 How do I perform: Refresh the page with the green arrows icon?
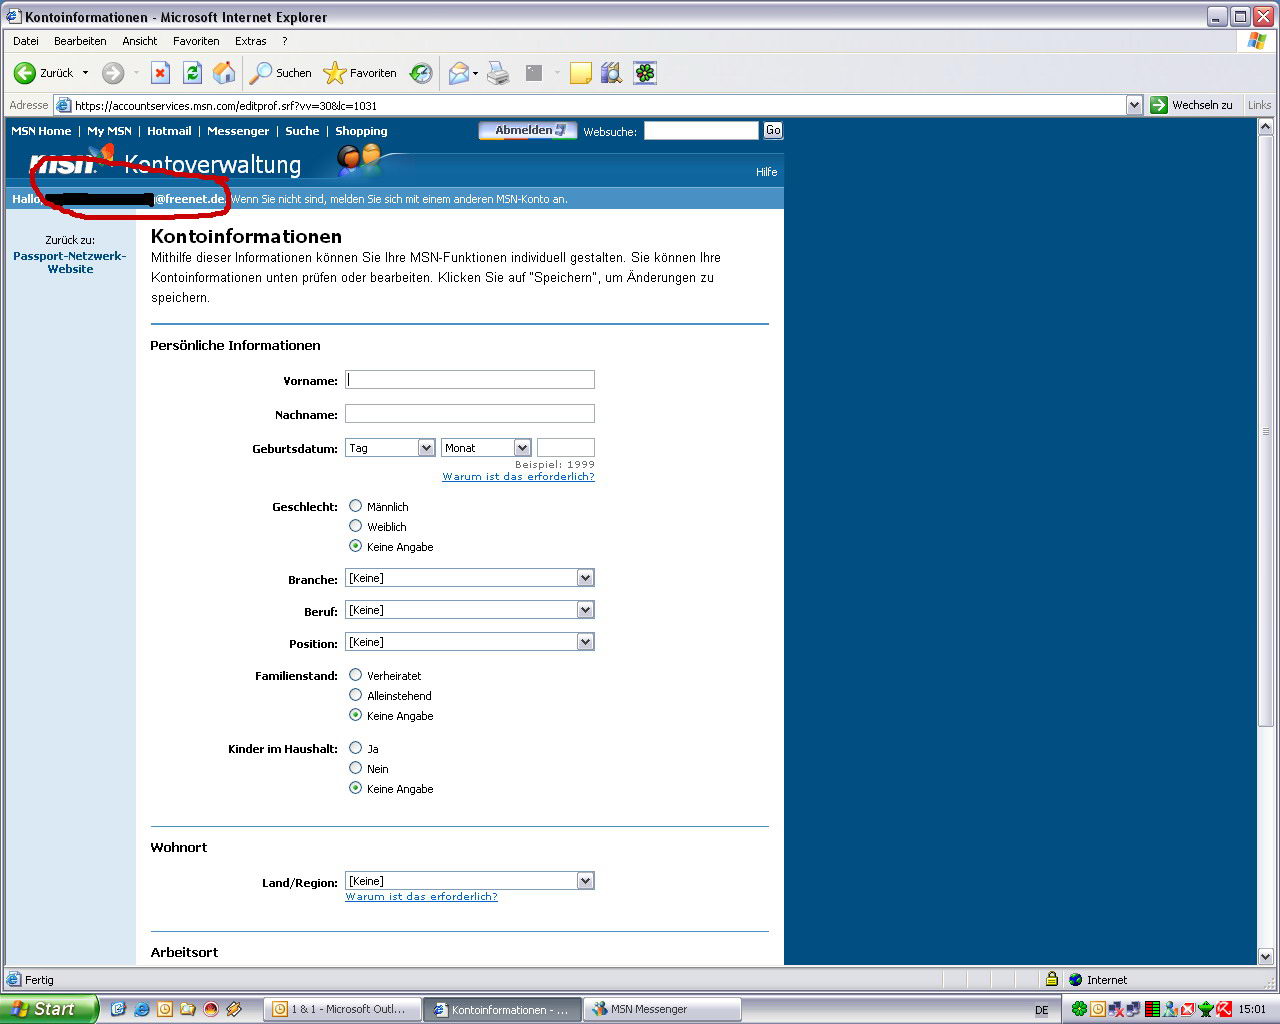pyautogui.click(x=192, y=73)
